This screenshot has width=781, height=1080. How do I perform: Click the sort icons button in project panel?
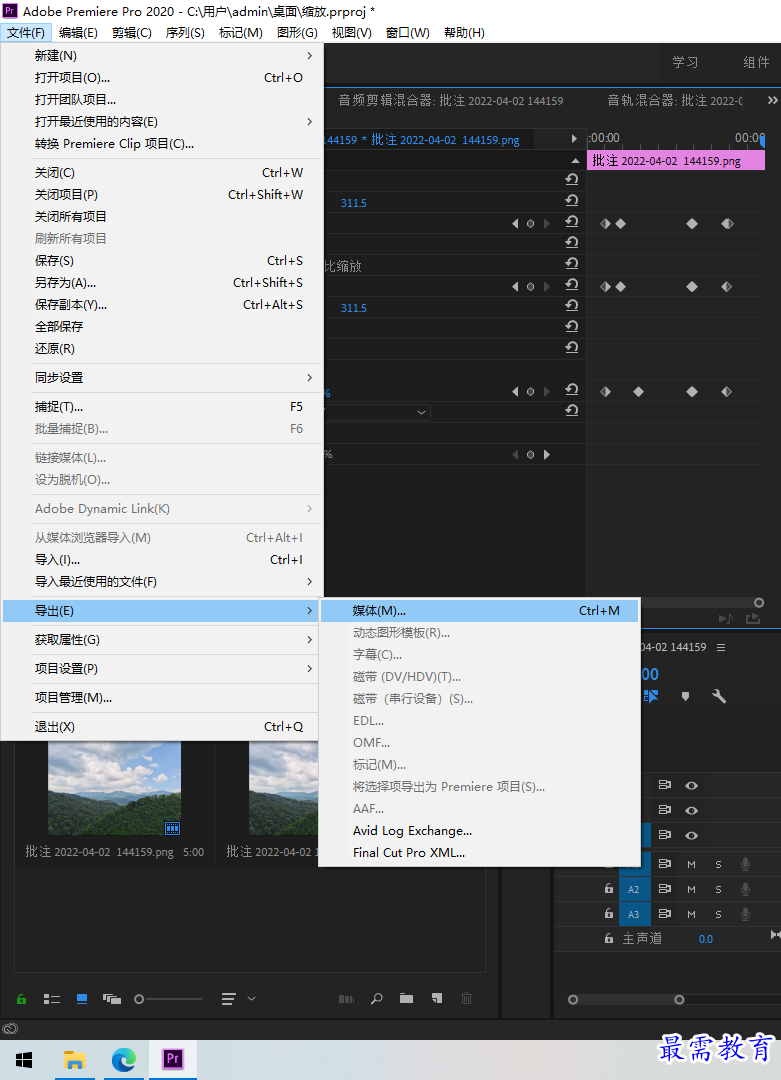click(229, 999)
